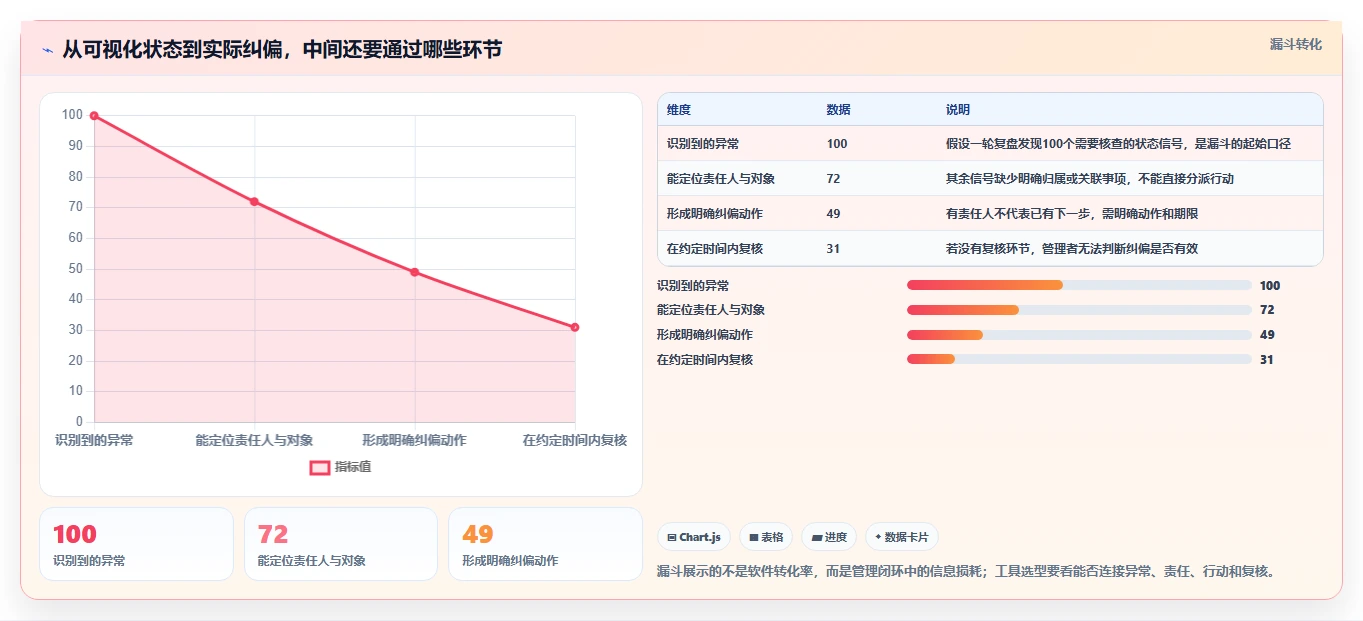Click the 漏斗转化 tag in header
1363x621 pixels.
pyautogui.click(x=1295, y=44)
